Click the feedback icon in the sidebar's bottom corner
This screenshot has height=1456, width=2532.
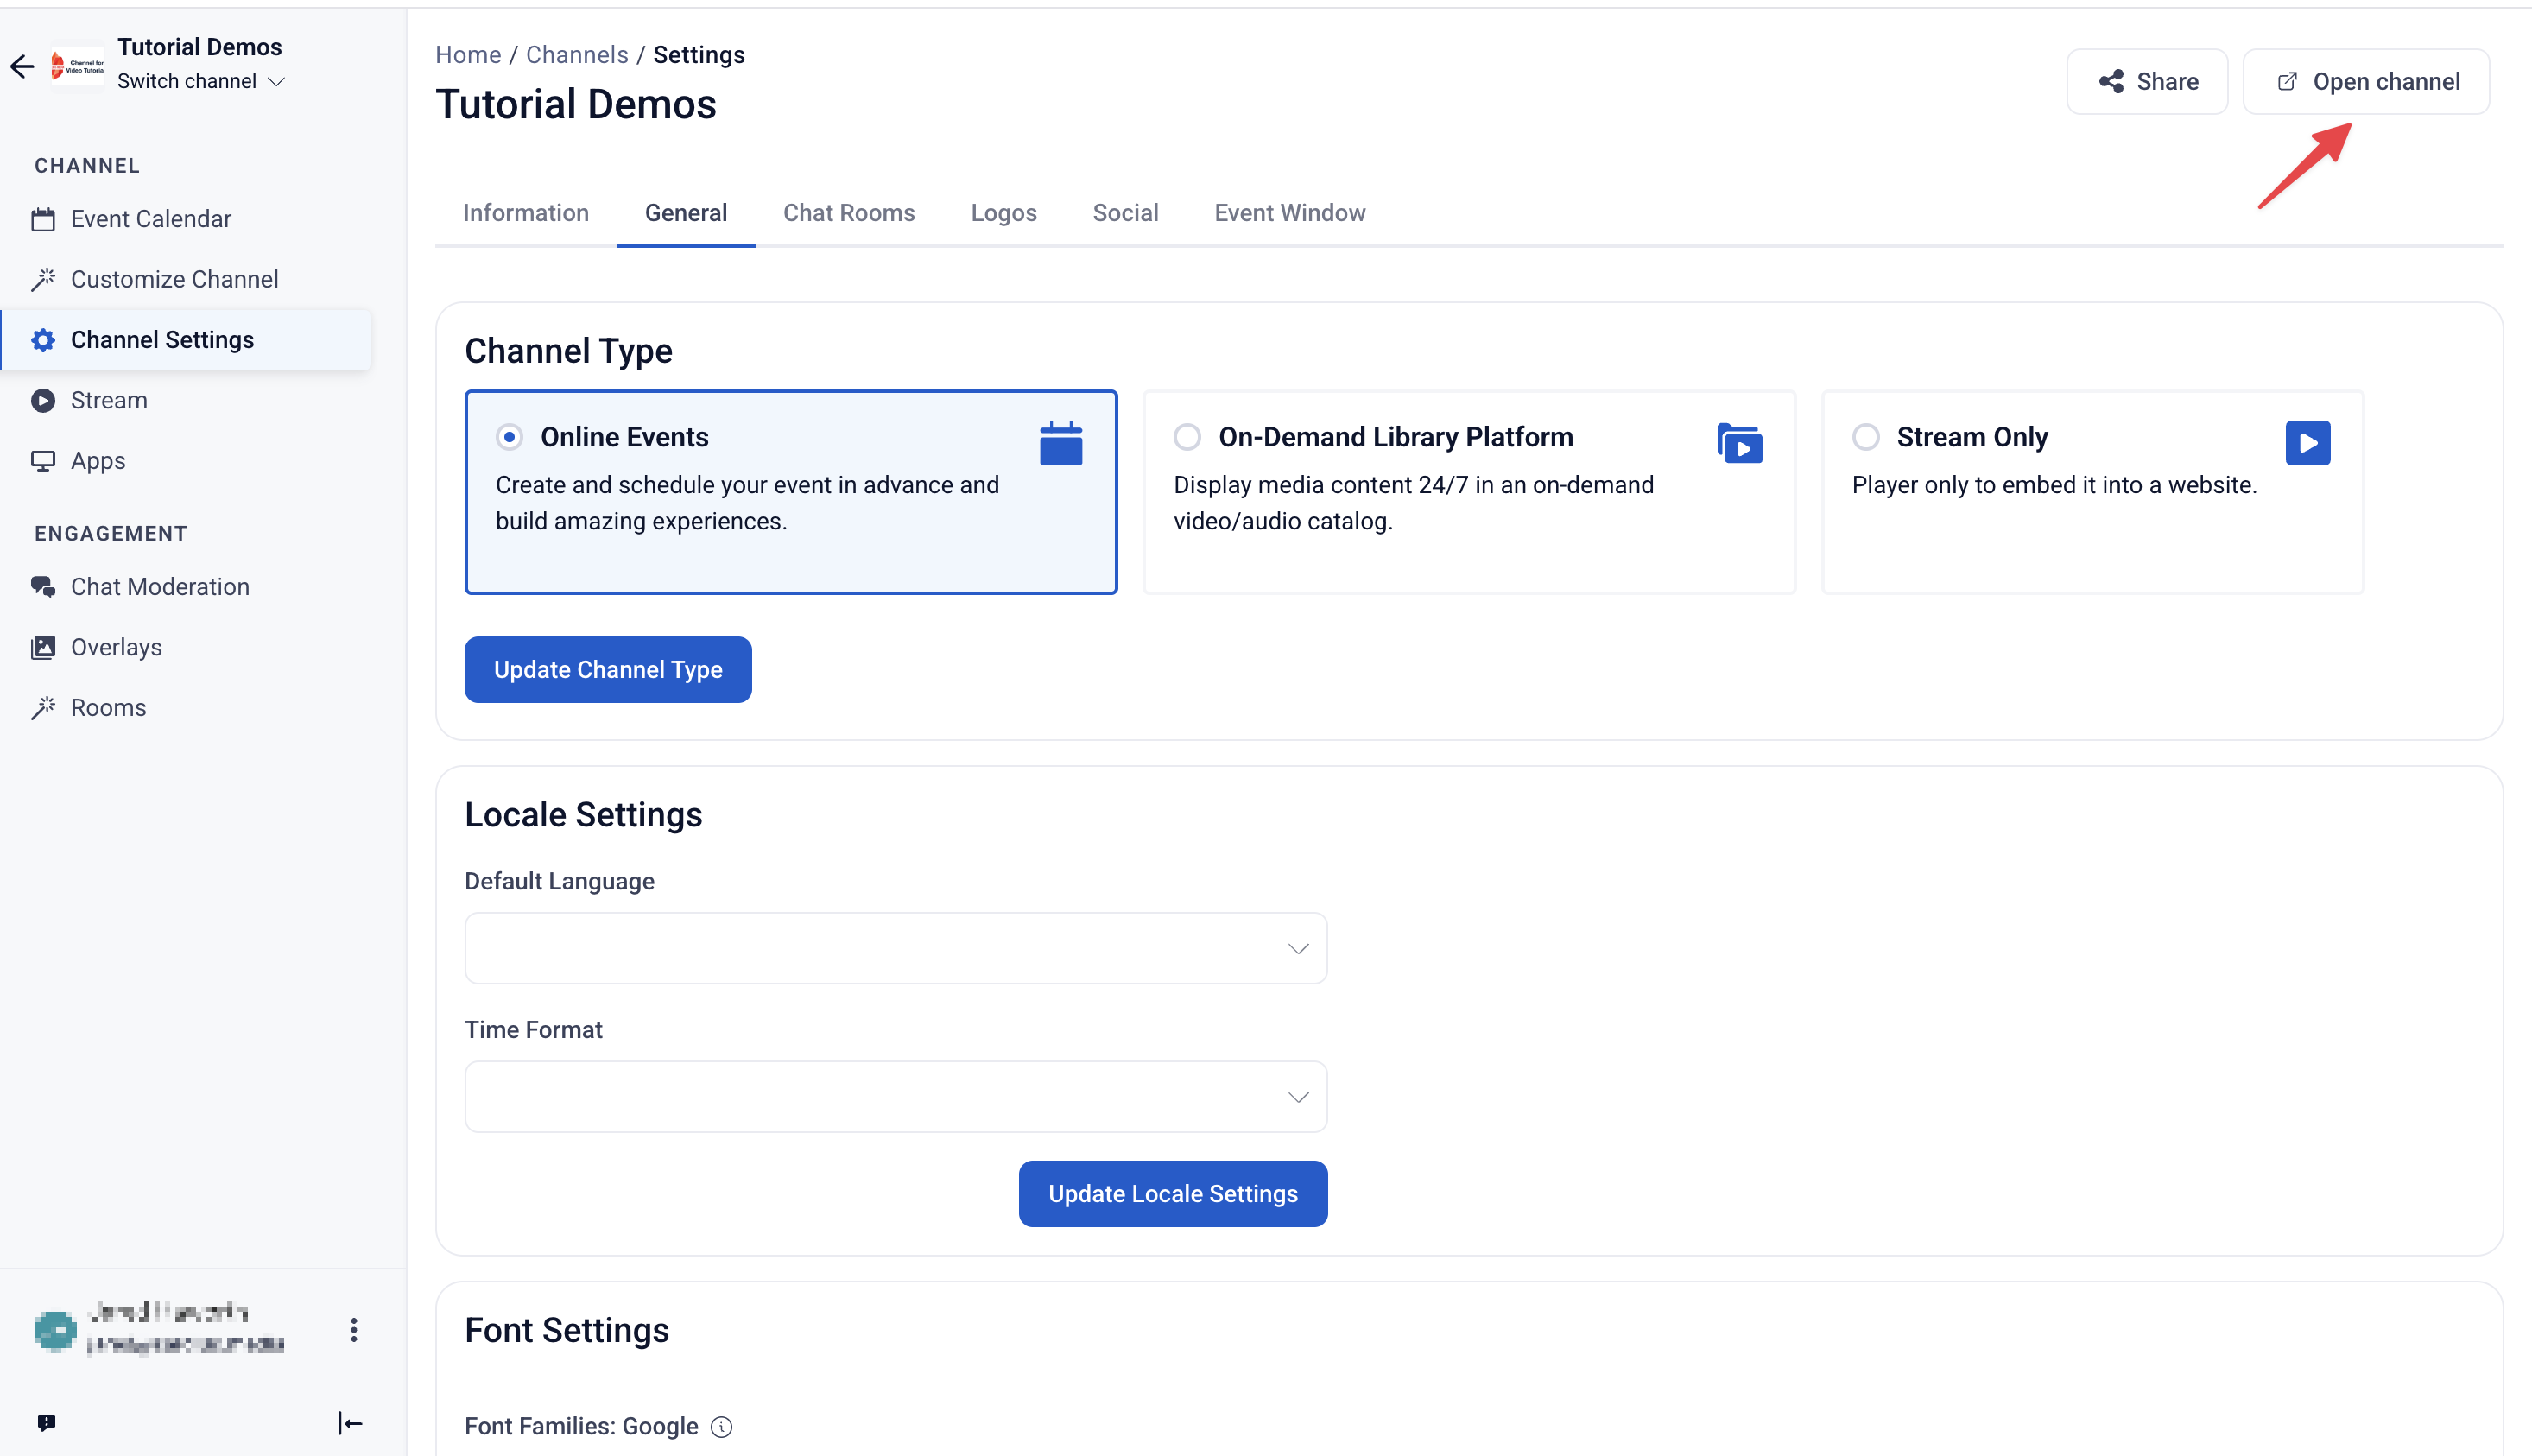[x=46, y=1422]
